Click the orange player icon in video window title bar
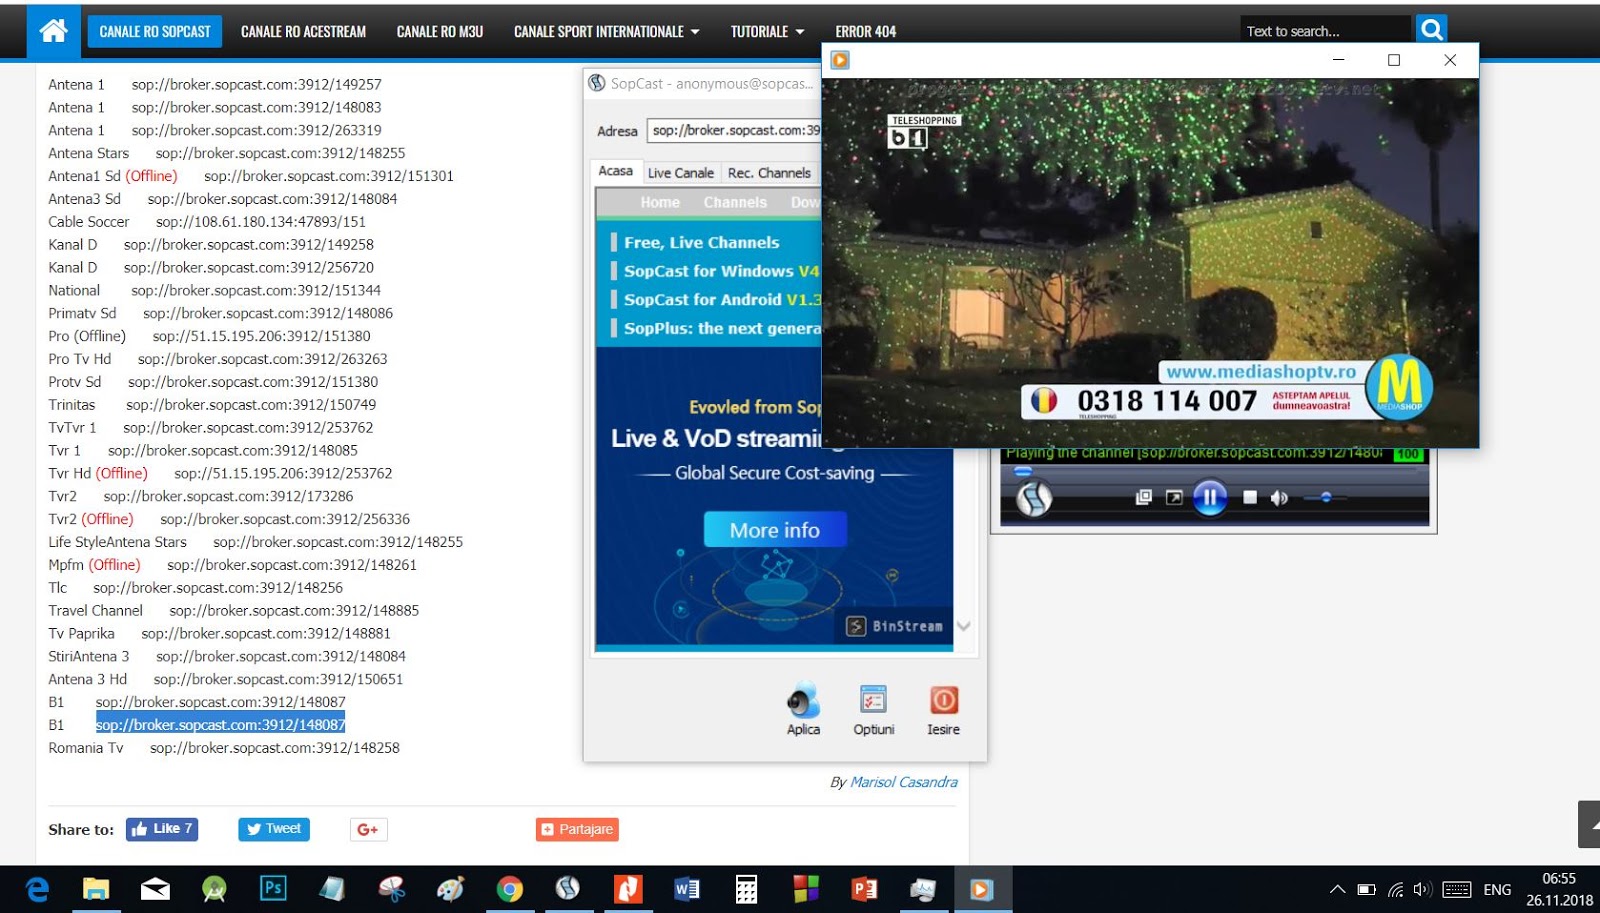The image size is (1600, 913). tap(840, 60)
